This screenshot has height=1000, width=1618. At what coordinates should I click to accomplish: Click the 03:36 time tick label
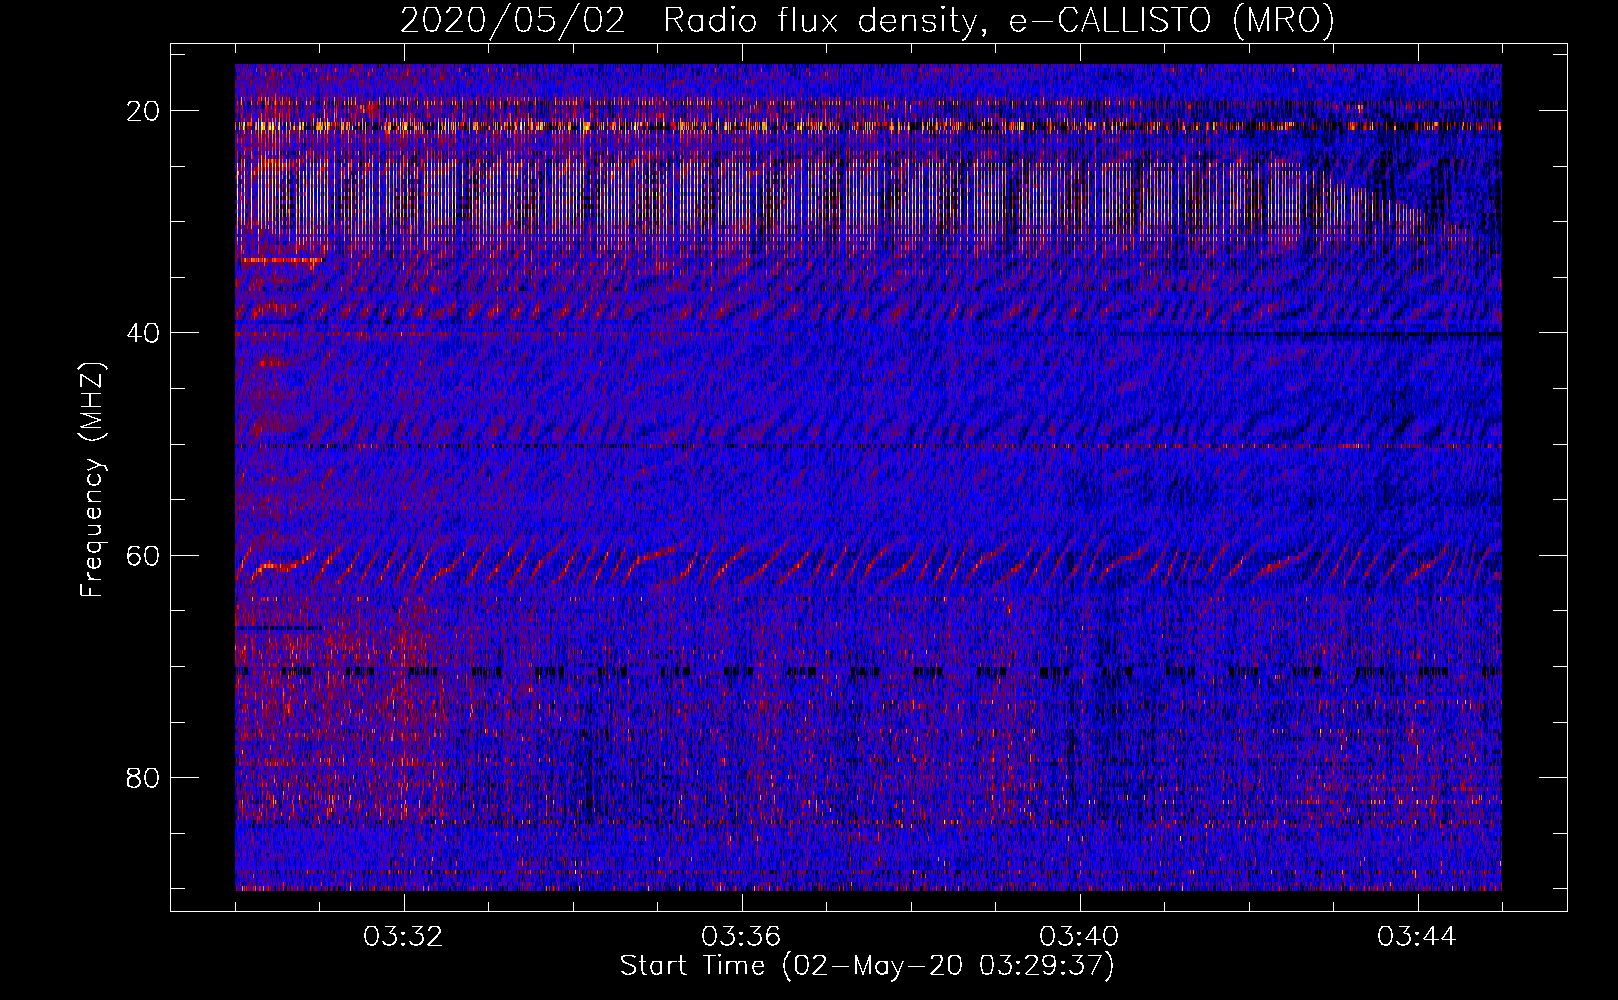pyautogui.click(x=742, y=937)
